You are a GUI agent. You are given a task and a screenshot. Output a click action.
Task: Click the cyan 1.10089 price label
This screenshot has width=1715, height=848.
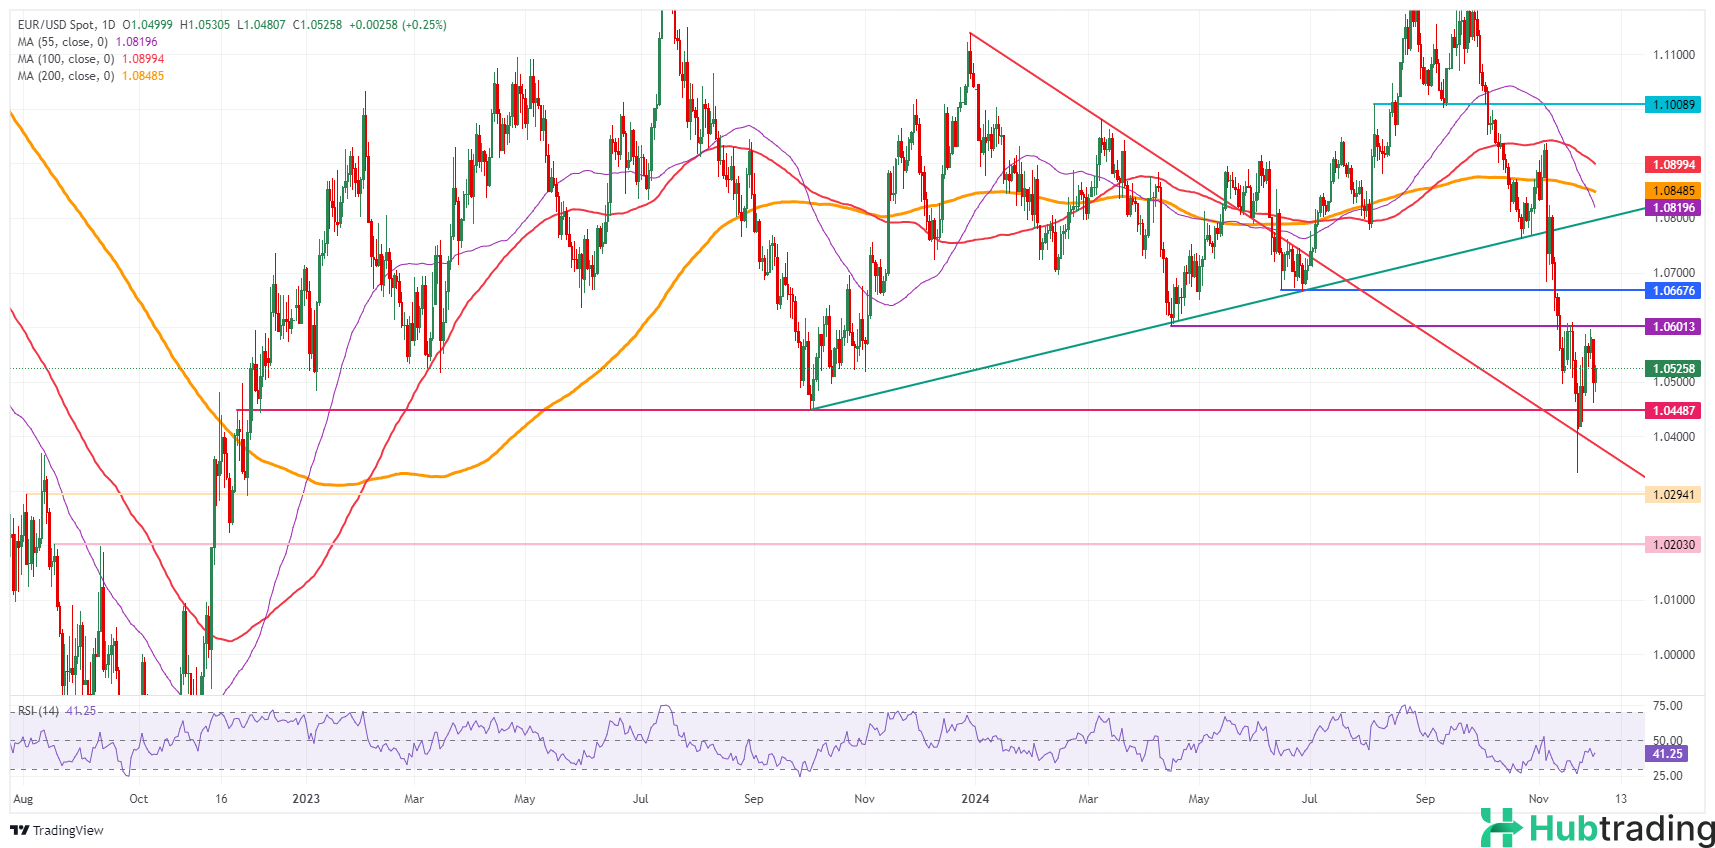click(x=1672, y=105)
